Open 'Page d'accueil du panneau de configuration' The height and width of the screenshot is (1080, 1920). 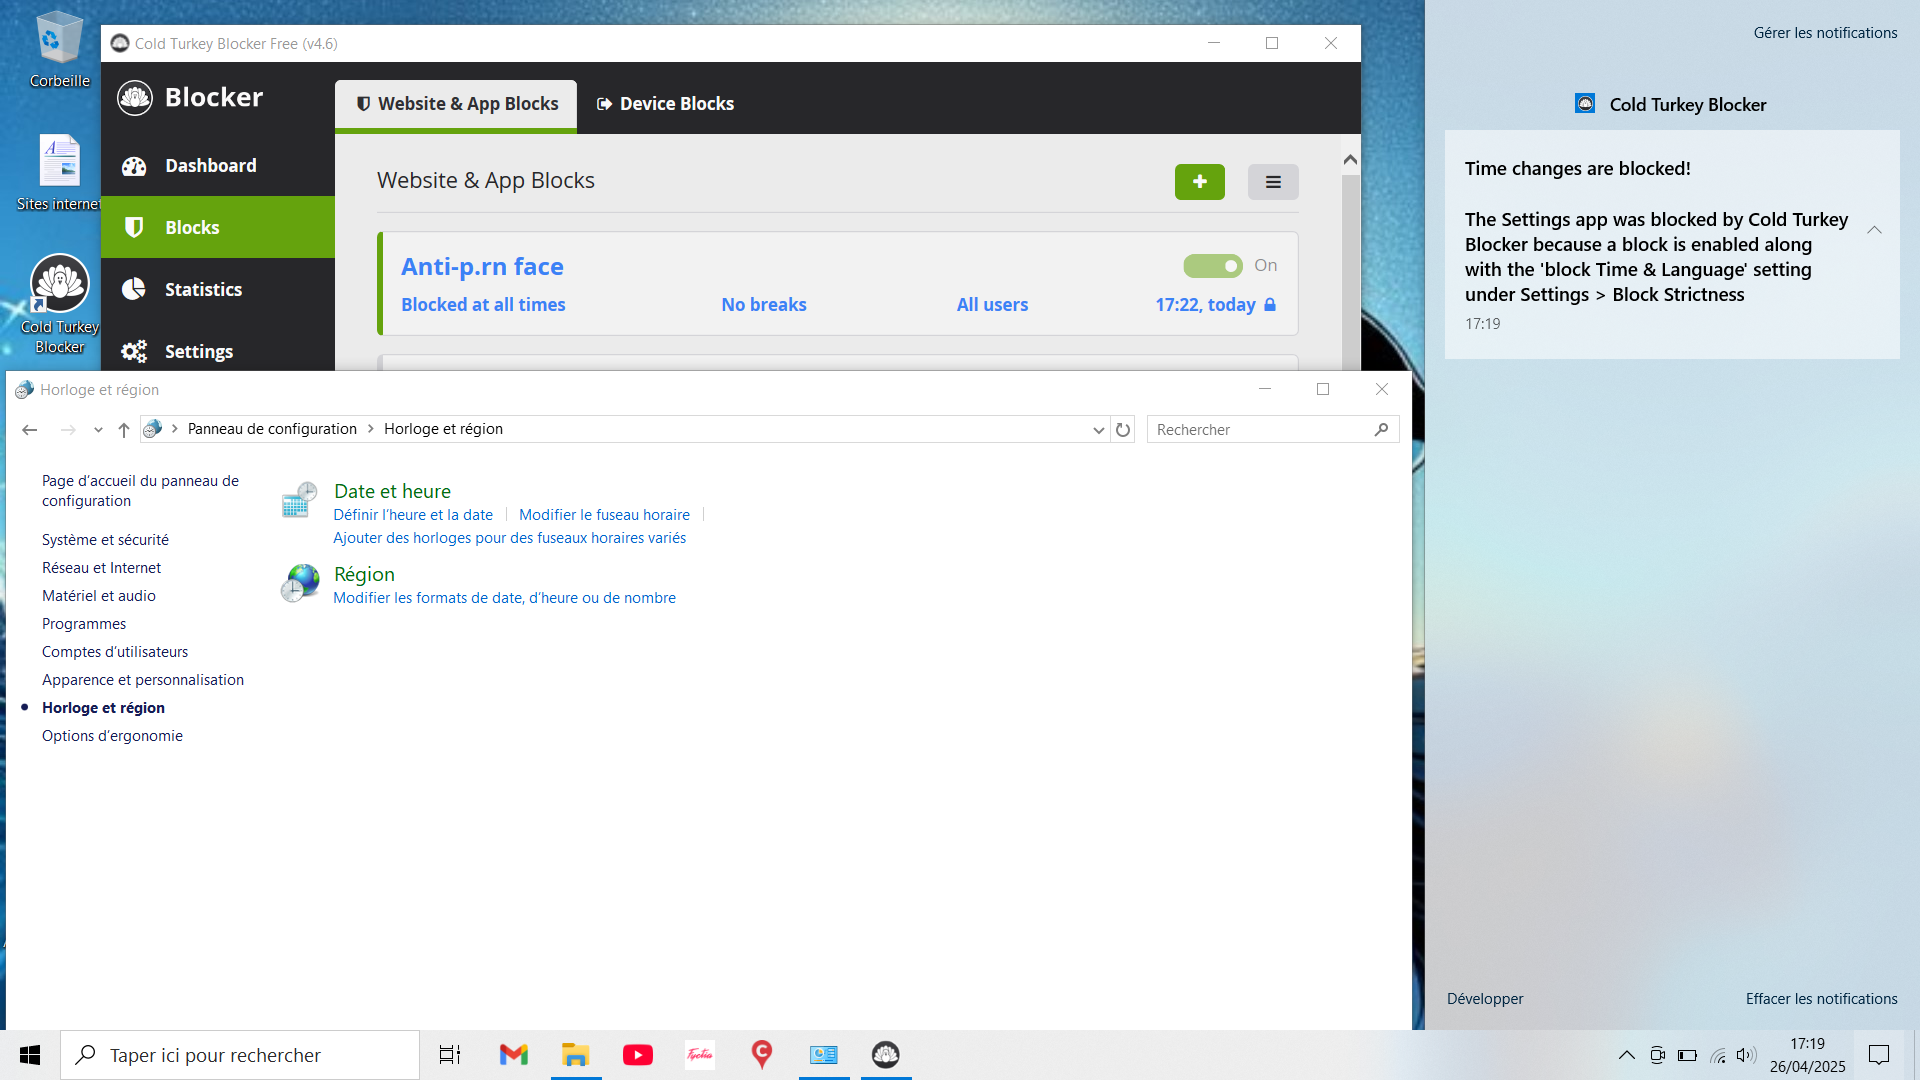coord(140,491)
